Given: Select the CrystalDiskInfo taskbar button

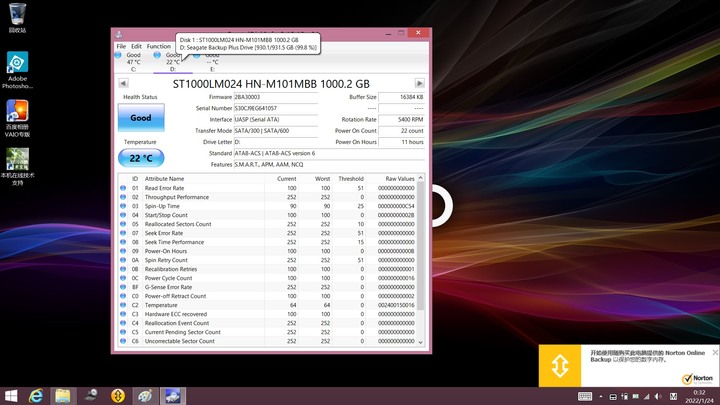Looking at the screenshot, I should click(173, 396).
